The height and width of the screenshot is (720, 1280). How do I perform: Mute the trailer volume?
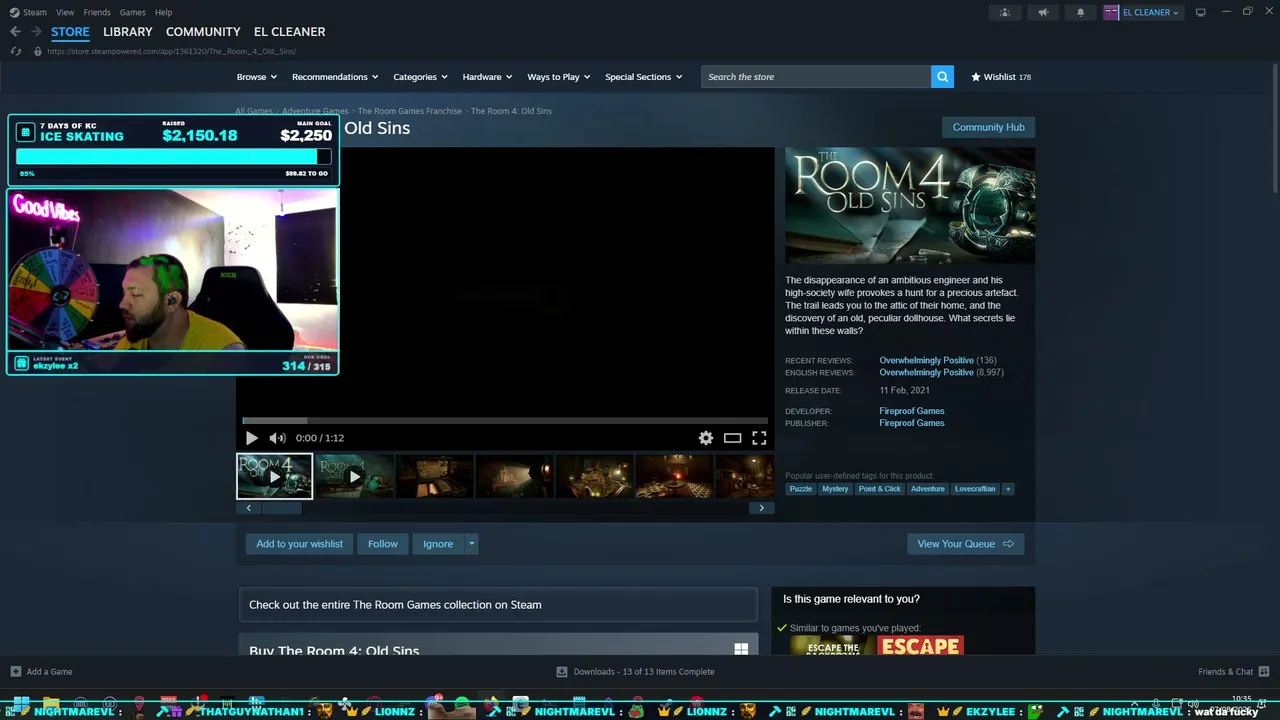pos(277,438)
